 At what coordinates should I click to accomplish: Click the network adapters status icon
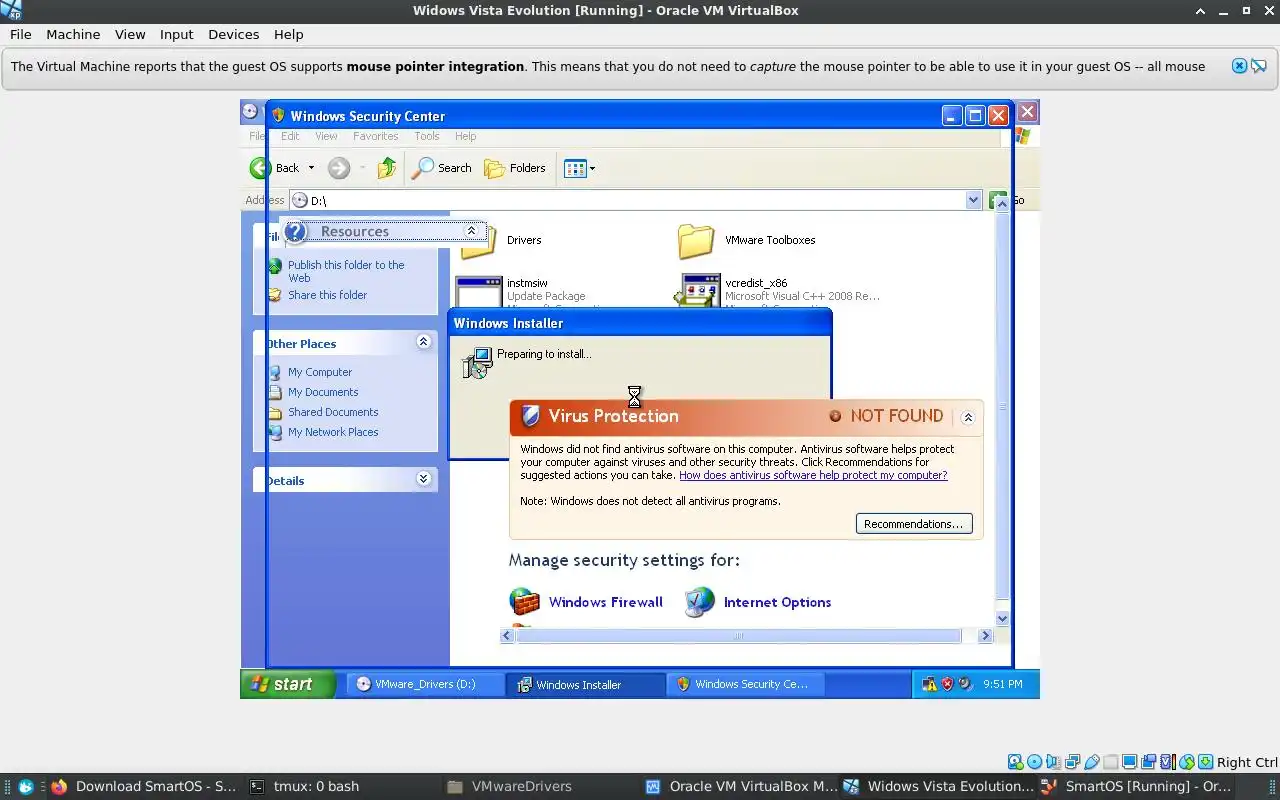(1073, 762)
